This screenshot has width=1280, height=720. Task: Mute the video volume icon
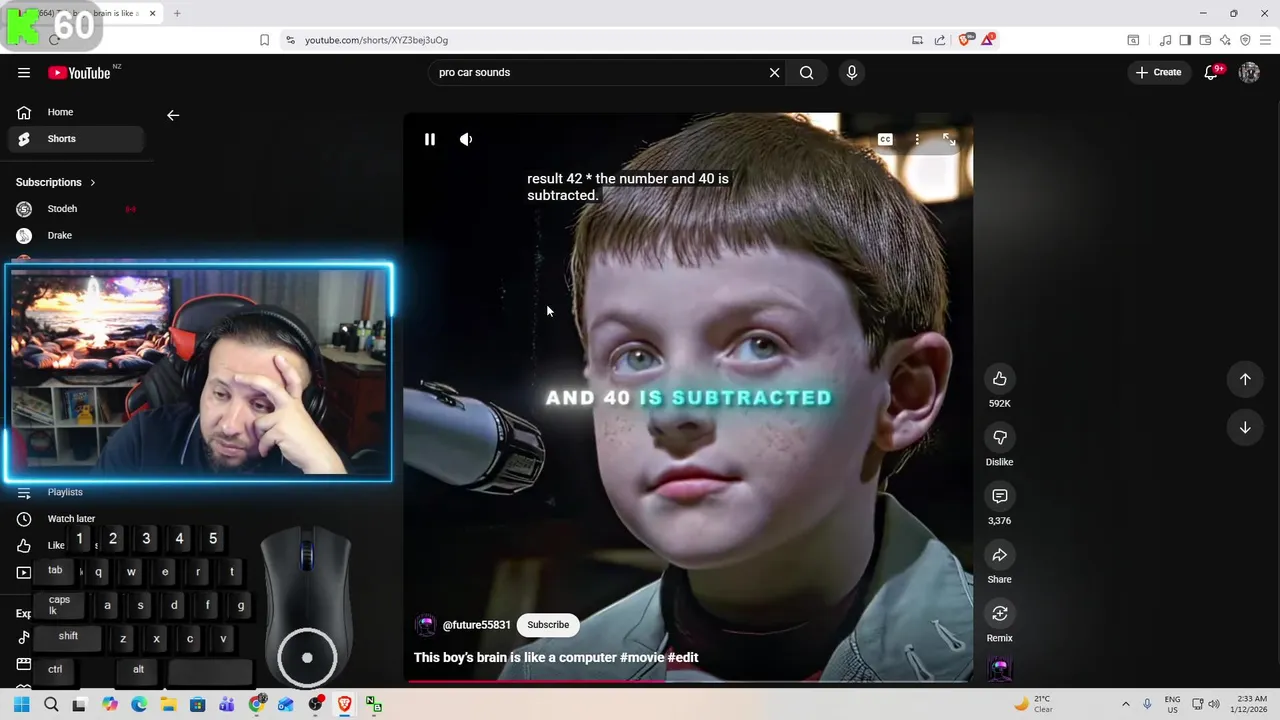point(466,139)
